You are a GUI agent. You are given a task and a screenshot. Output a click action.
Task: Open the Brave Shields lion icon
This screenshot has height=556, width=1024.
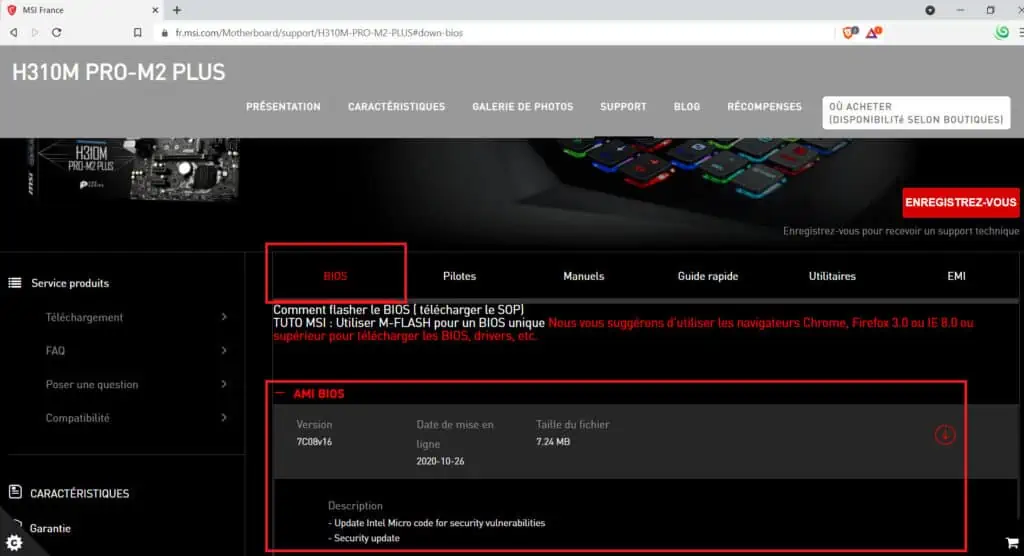pos(849,32)
